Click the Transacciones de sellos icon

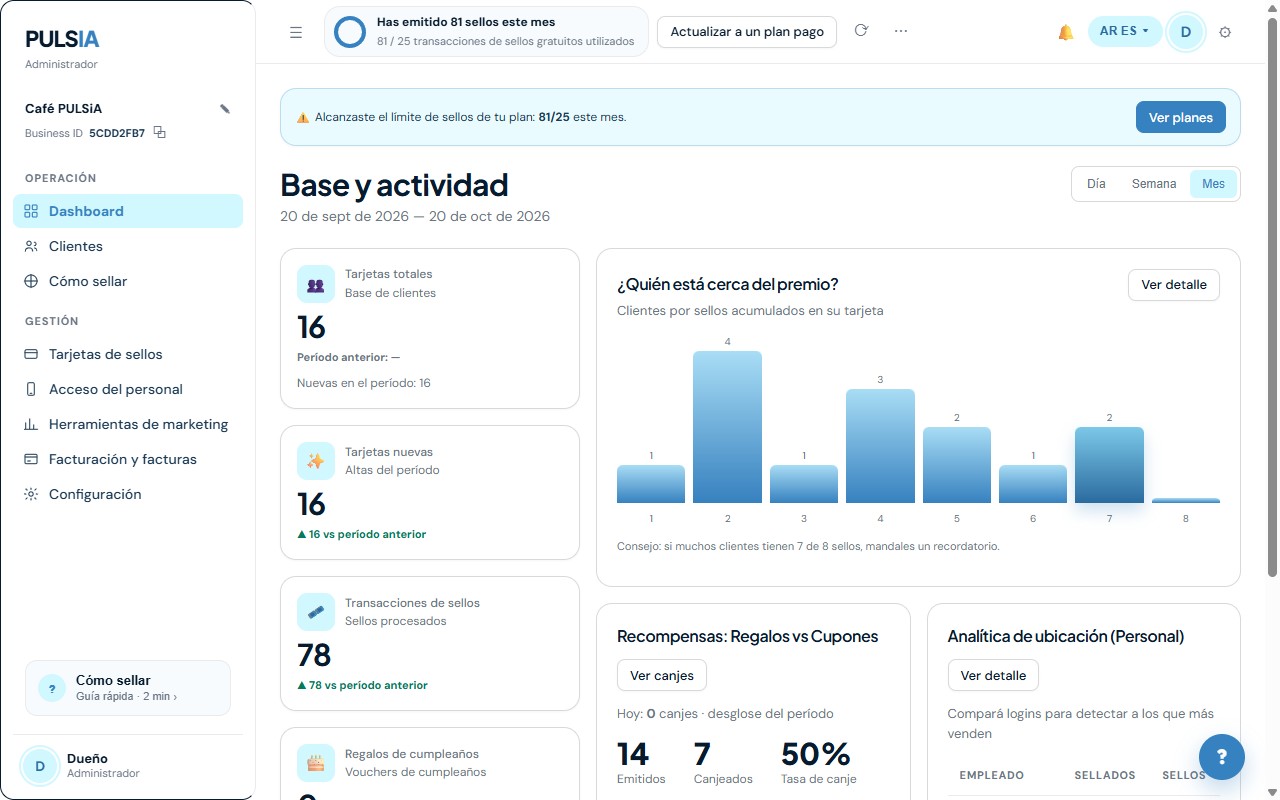click(x=316, y=612)
